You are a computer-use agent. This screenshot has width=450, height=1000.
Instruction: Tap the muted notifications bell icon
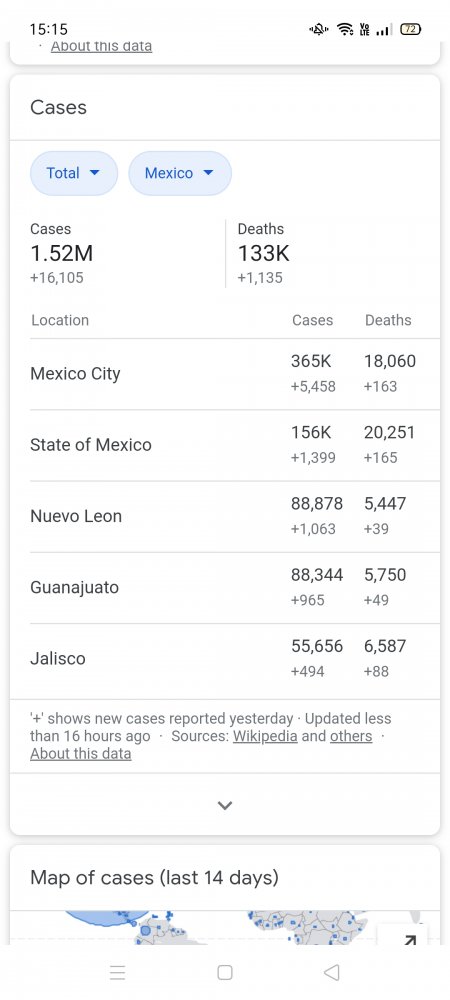[x=319, y=29]
